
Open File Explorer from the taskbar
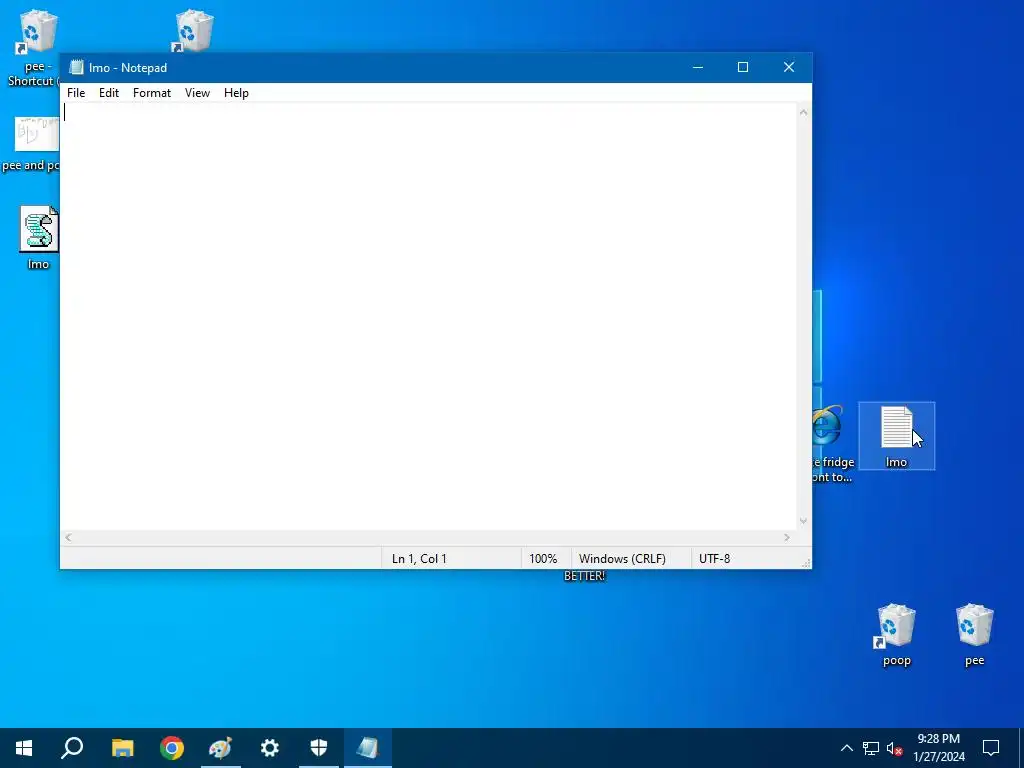click(x=122, y=748)
